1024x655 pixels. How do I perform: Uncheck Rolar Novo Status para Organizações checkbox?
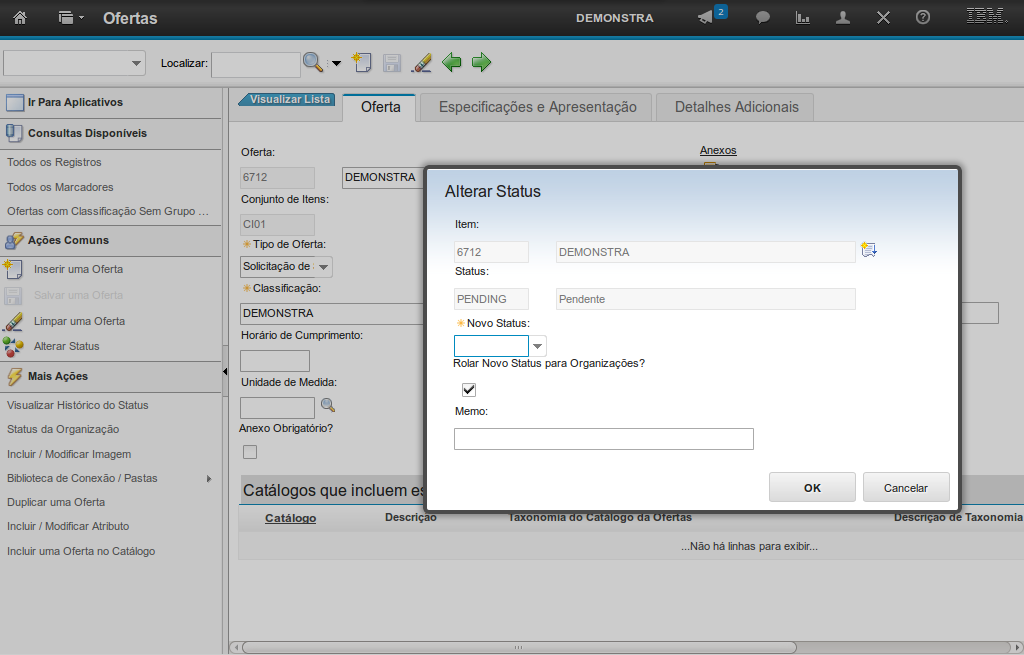tap(469, 390)
